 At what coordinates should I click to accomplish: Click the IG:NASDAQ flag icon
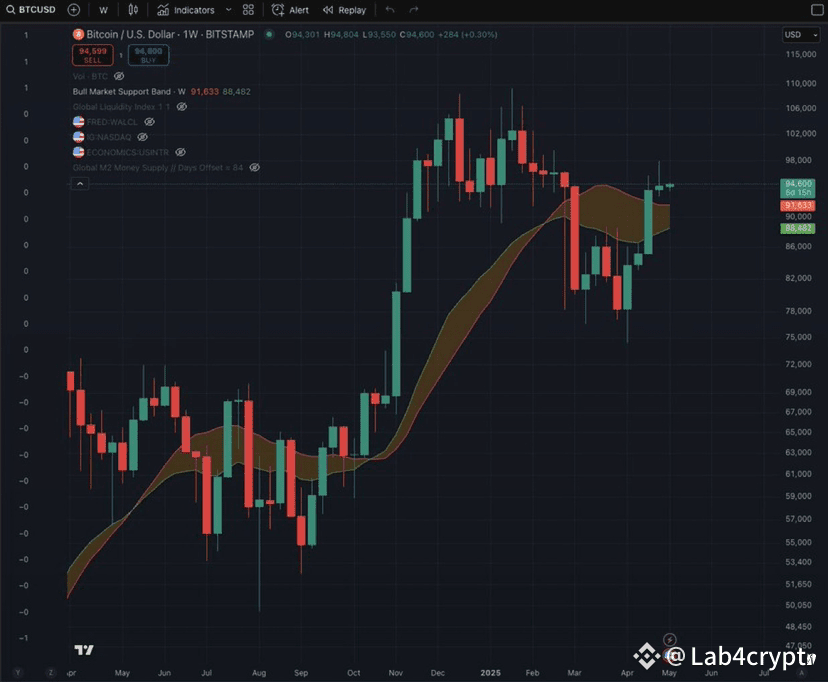point(78,137)
